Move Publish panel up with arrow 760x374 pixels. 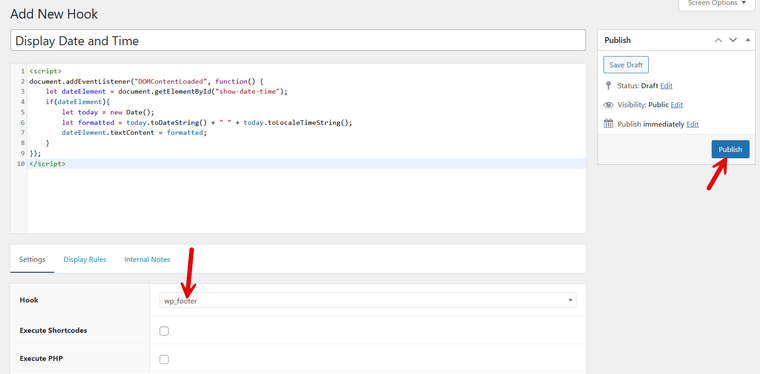pyautogui.click(x=718, y=40)
